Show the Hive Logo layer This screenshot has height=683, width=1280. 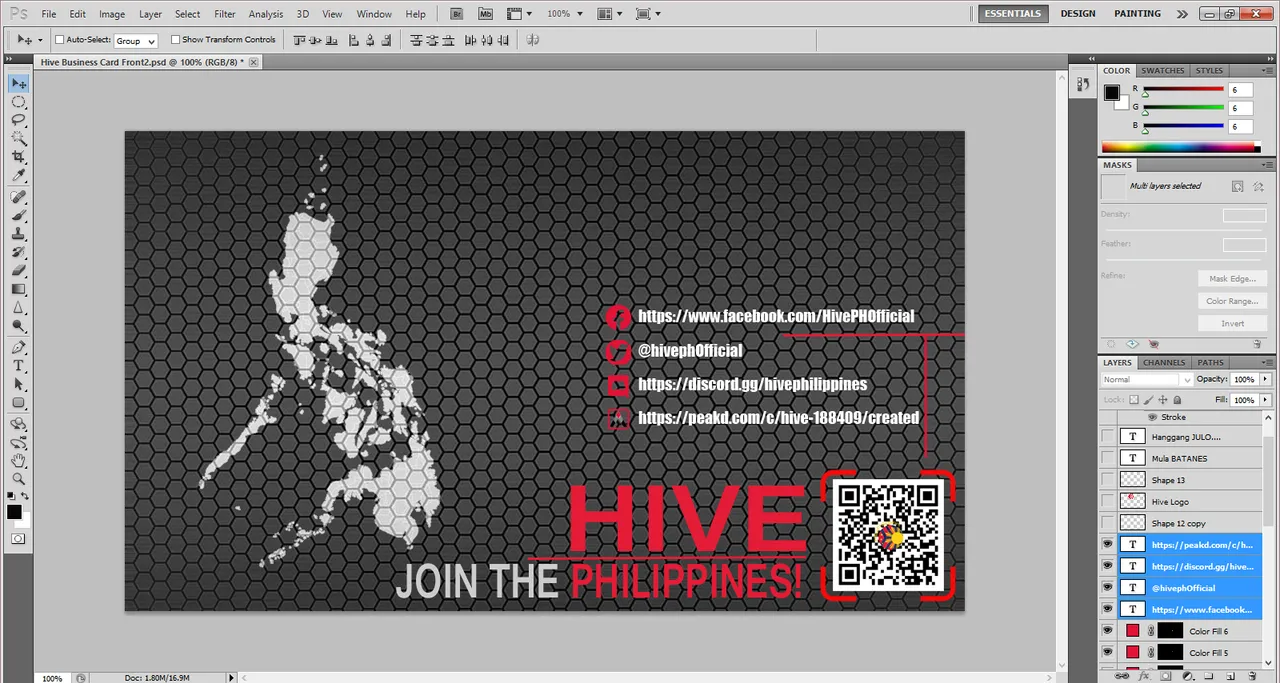click(1107, 501)
